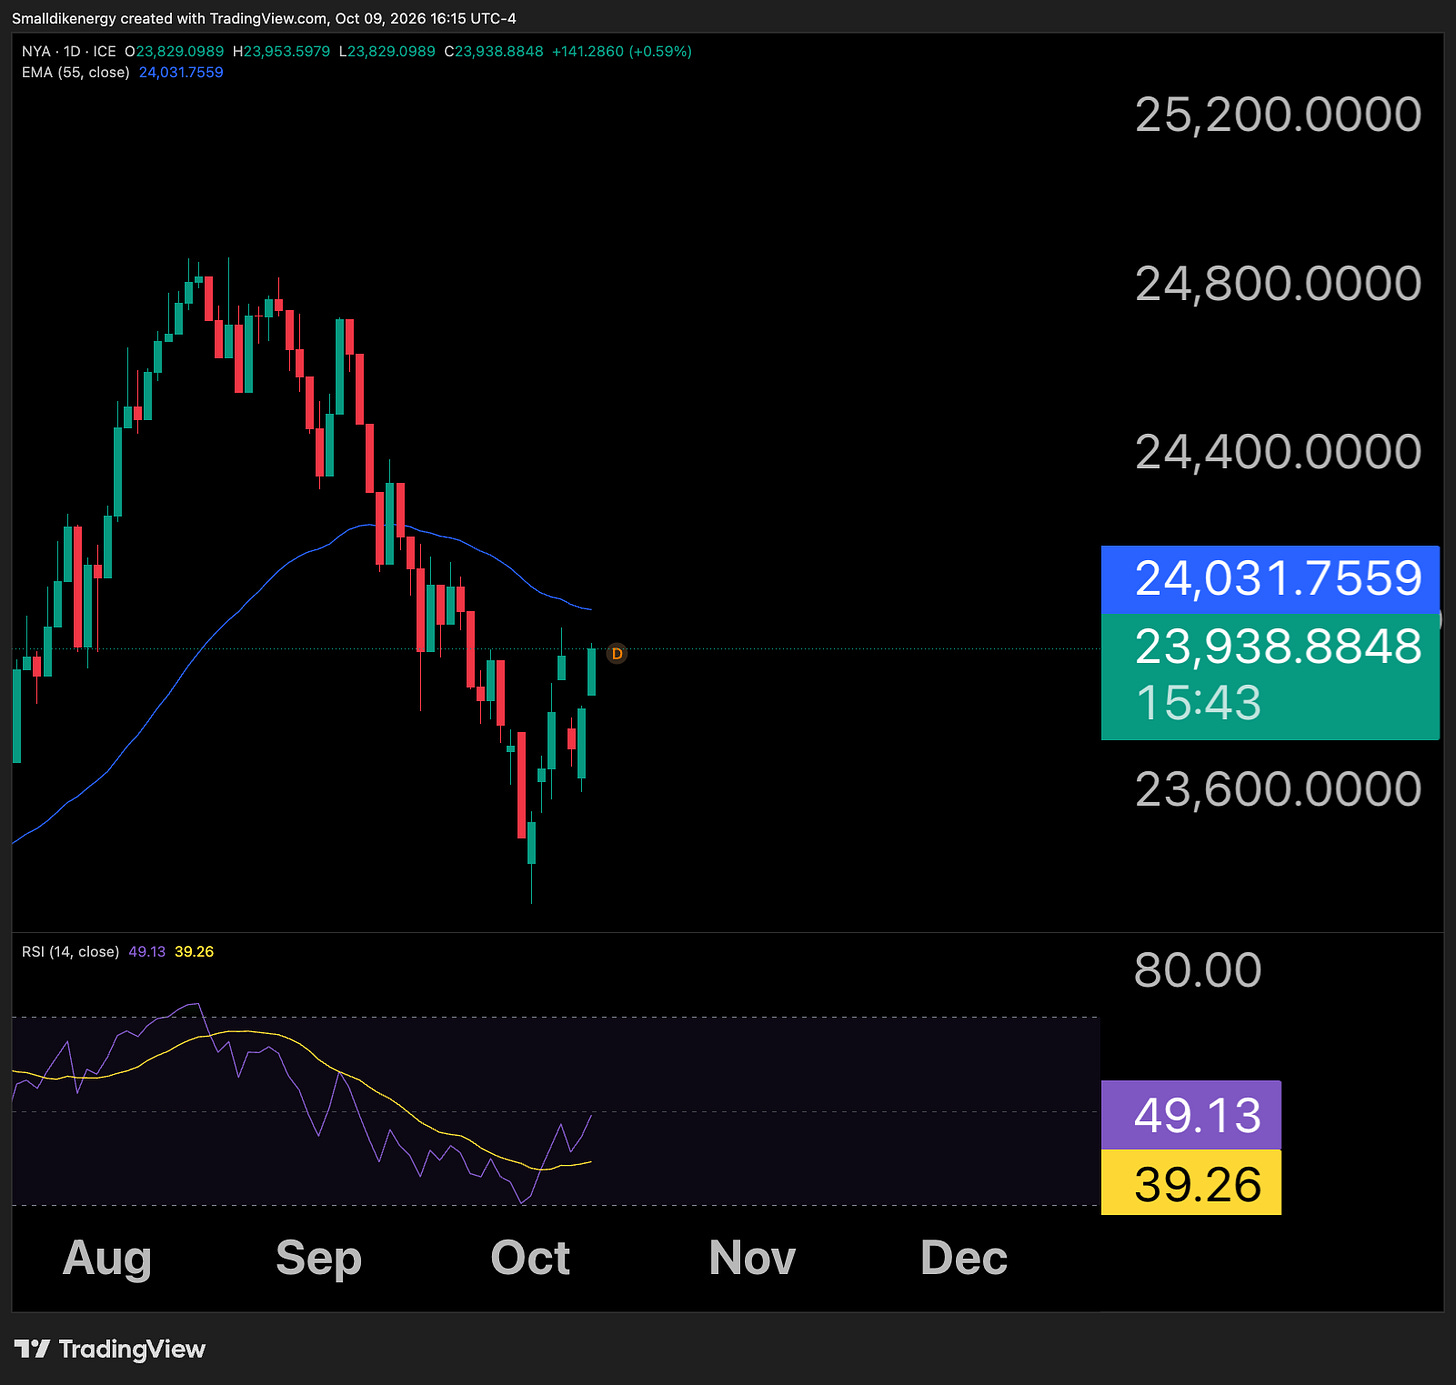
Task: Click the blue 24,031.7559 price axis label
Action: tap(1270, 579)
